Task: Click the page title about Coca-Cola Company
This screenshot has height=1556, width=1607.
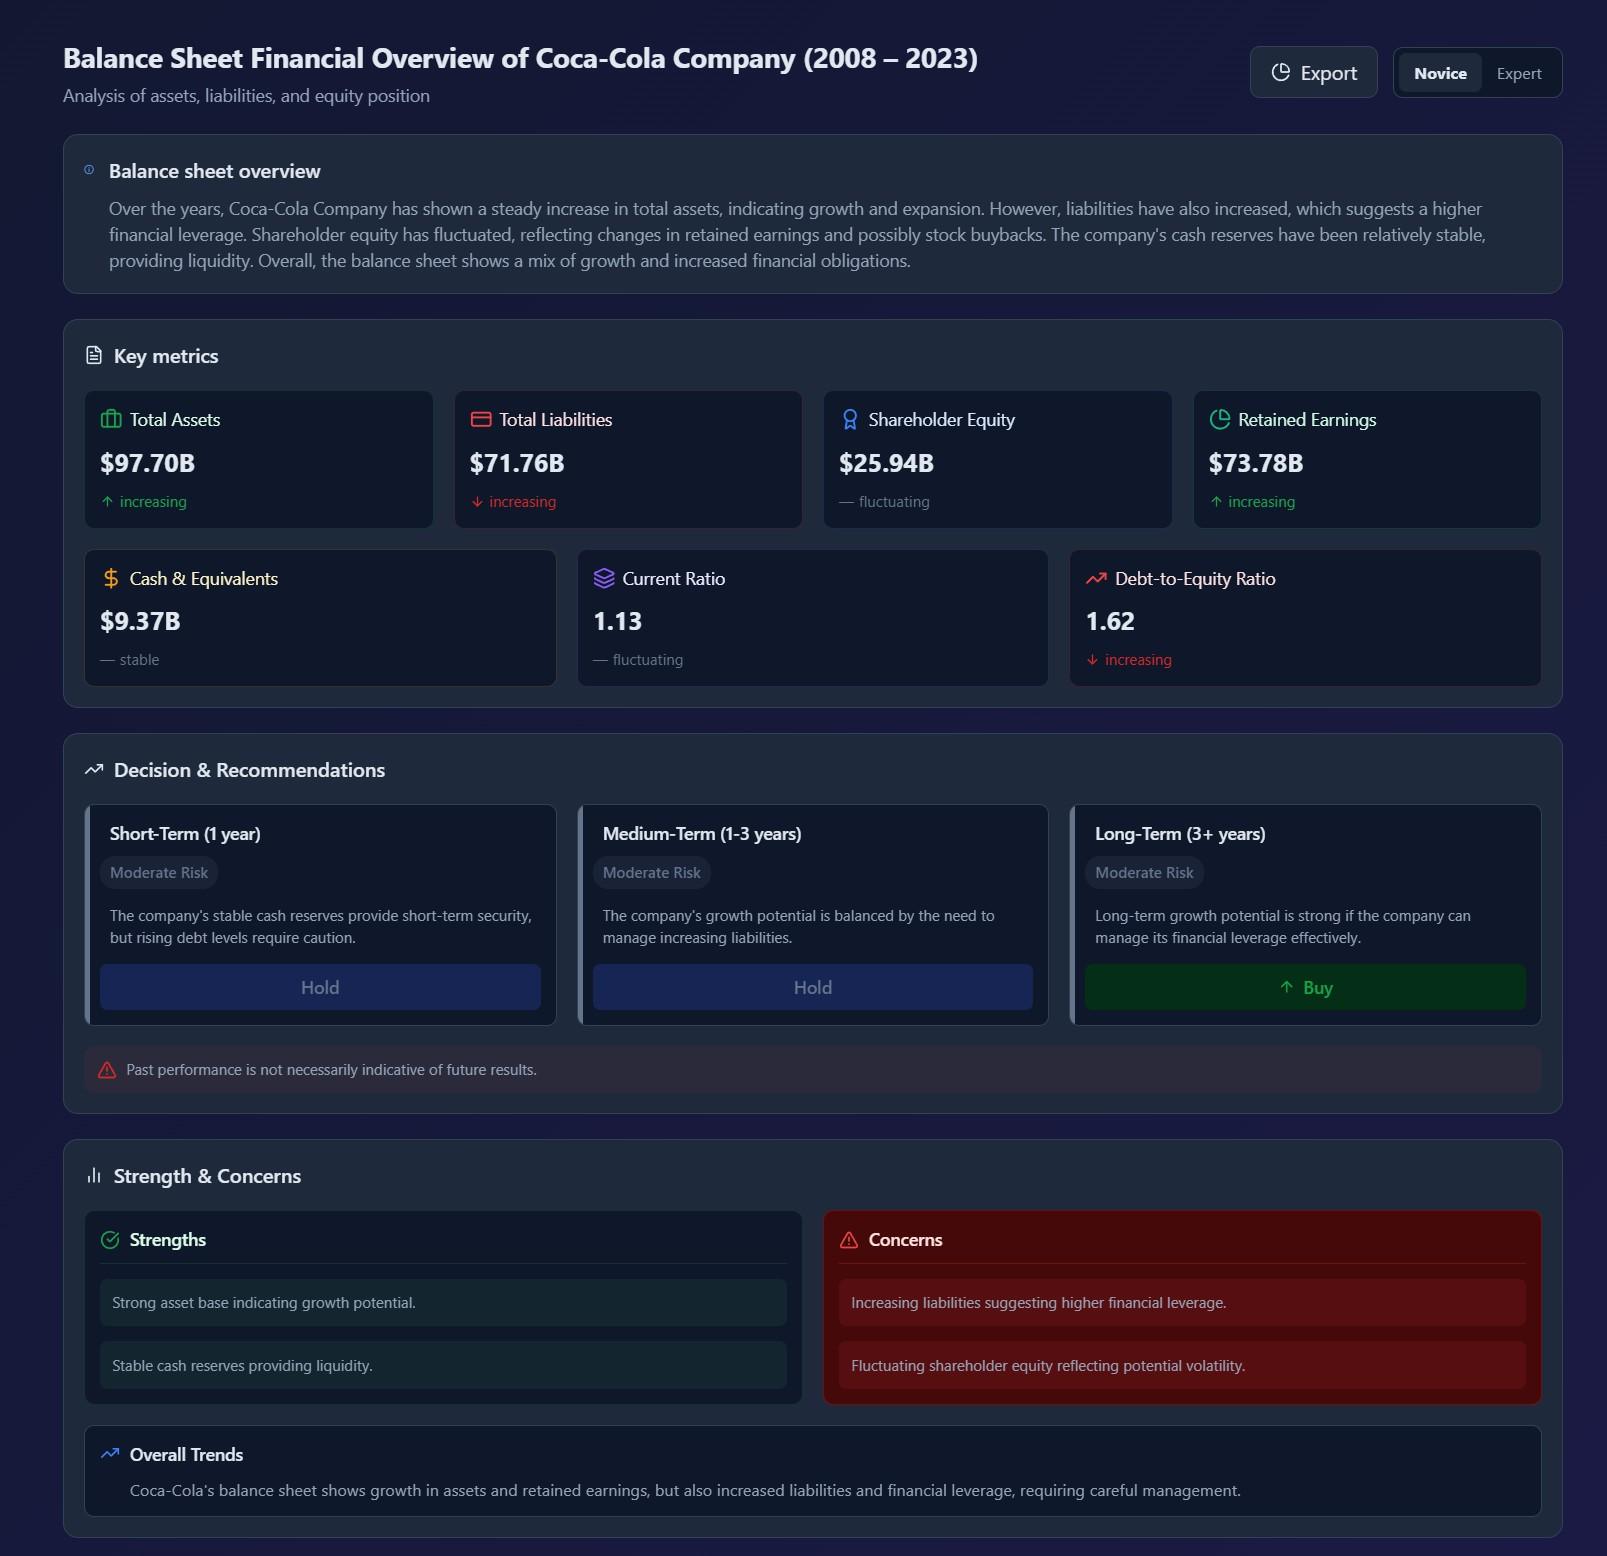Action: coord(520,58)
